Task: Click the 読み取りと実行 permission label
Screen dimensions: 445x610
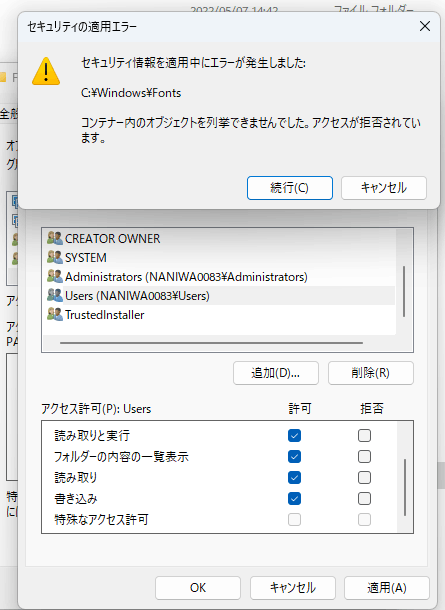Action: coord(92,435)
